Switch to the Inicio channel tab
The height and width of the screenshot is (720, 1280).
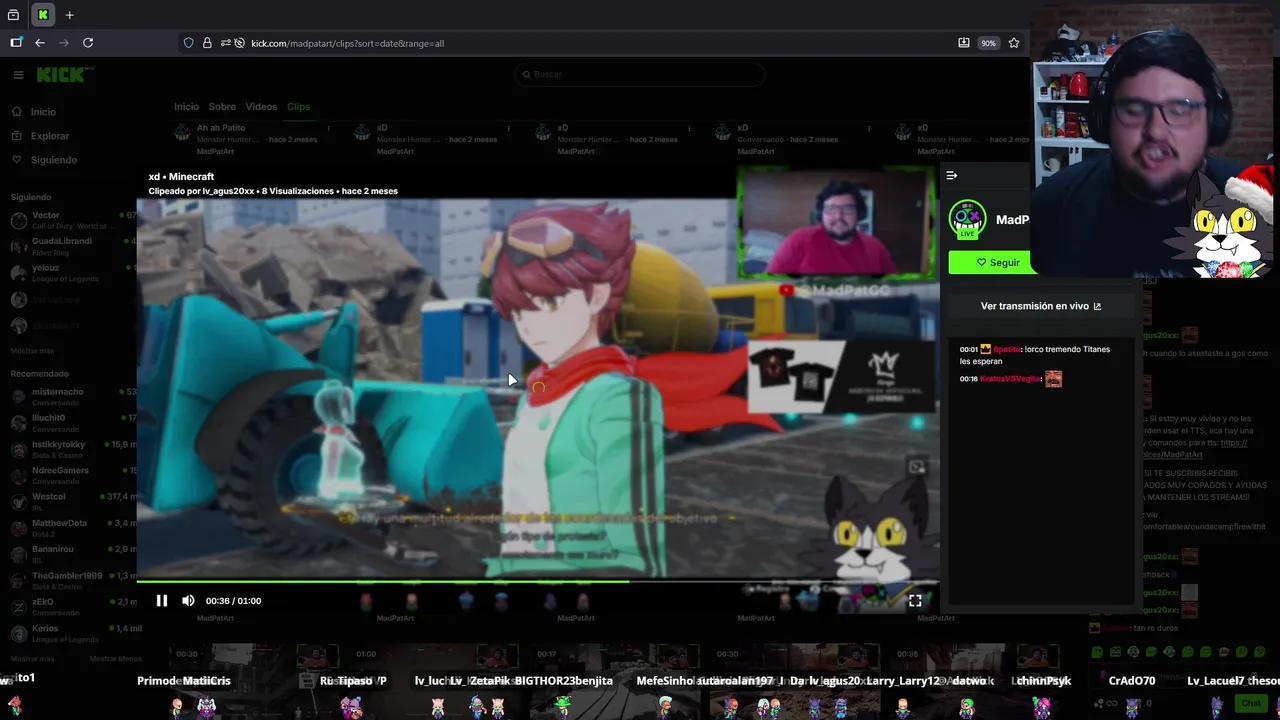coord(186,107)
